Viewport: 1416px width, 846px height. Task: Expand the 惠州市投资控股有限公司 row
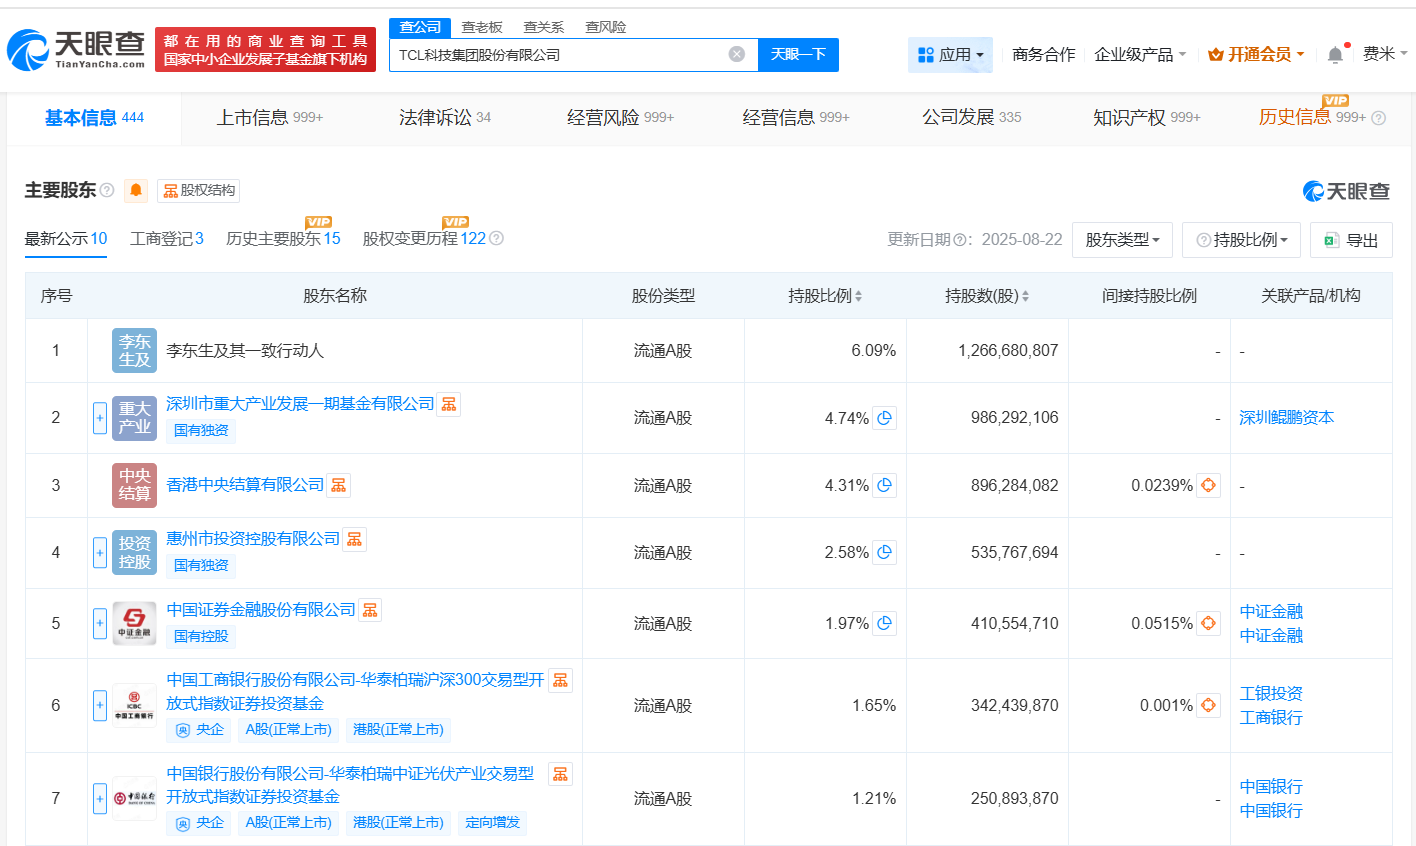tap(99, 552)
